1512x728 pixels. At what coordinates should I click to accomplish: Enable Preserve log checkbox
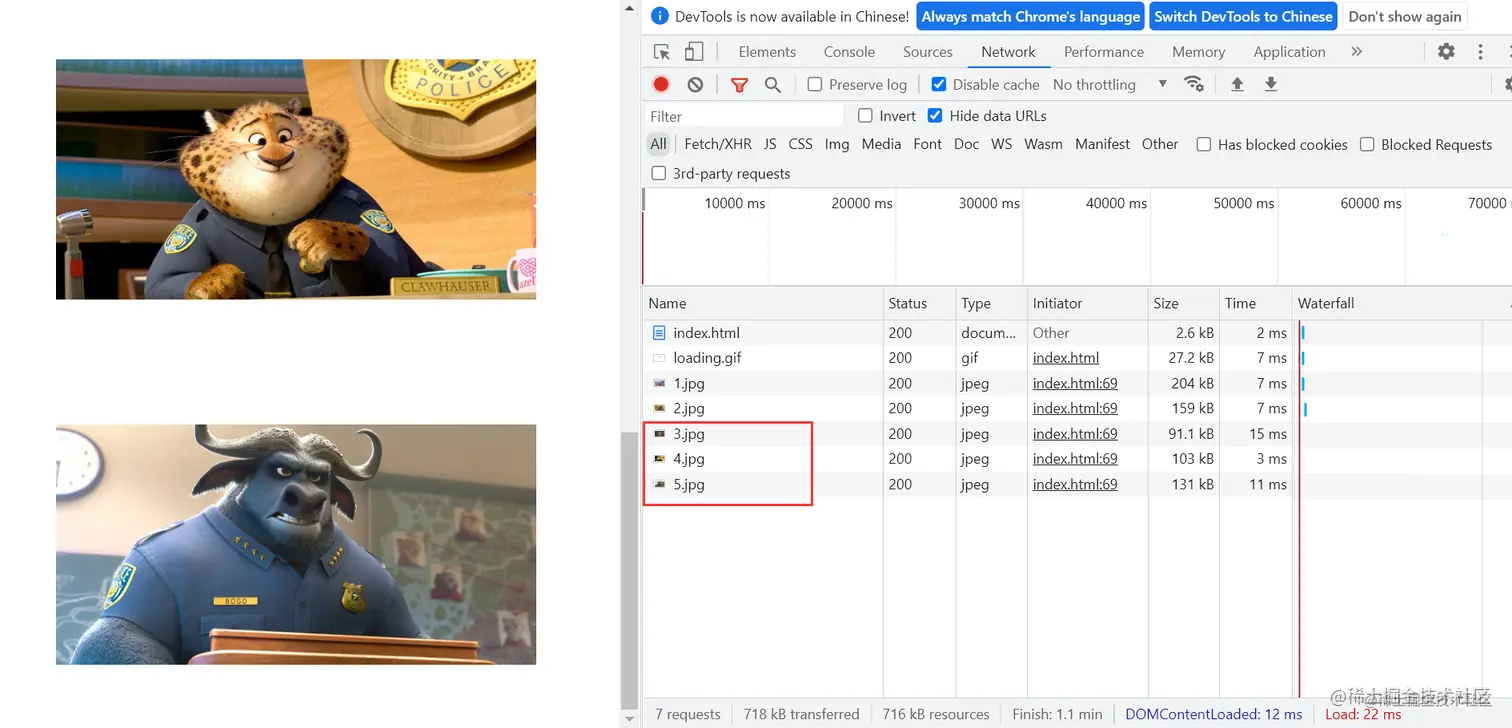point(814,85)
